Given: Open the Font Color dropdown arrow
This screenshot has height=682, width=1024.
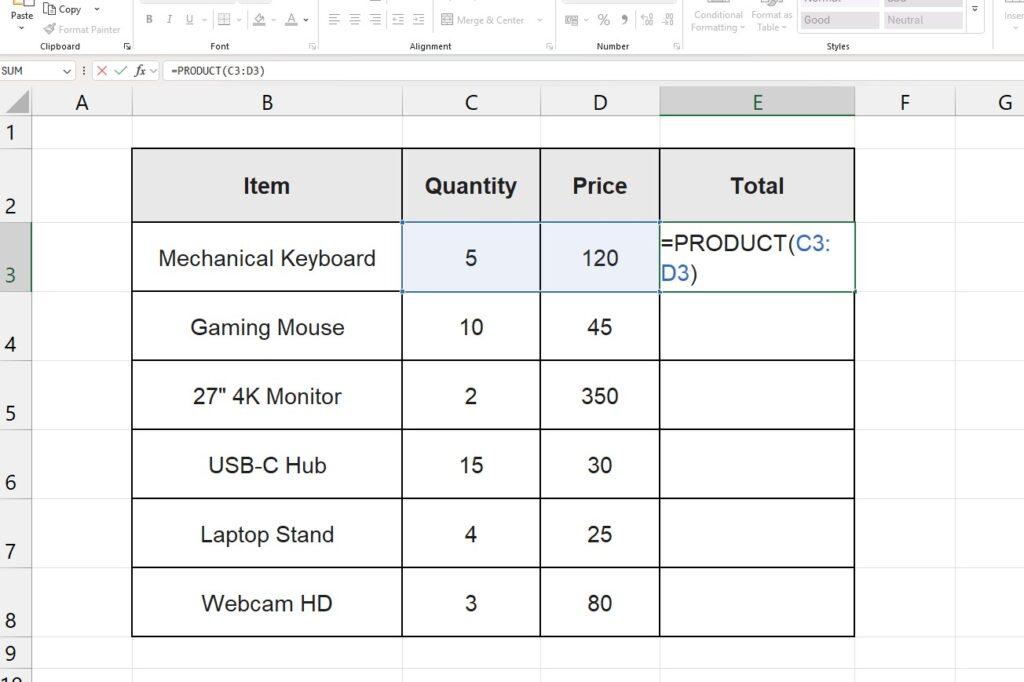Looking at the screenshot, I should (x=305, y=19).
